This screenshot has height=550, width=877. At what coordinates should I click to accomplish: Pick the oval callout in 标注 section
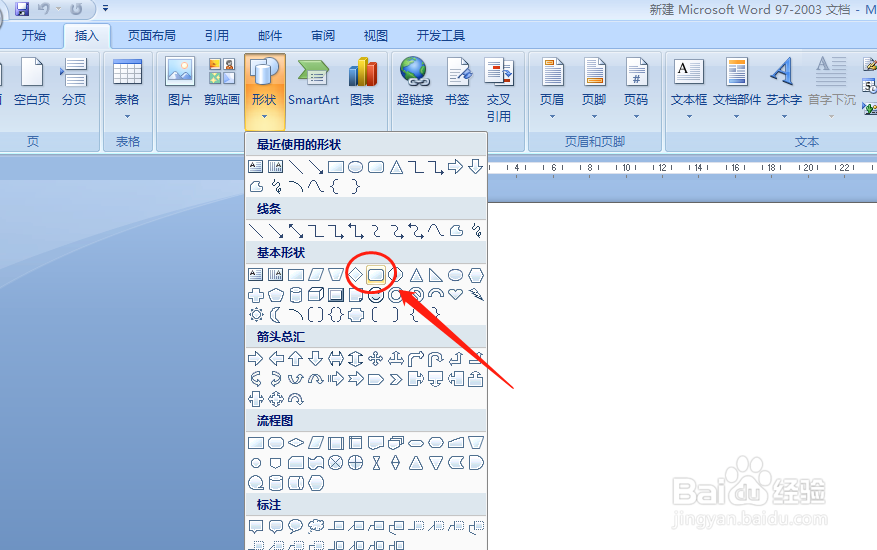(296, 526)
